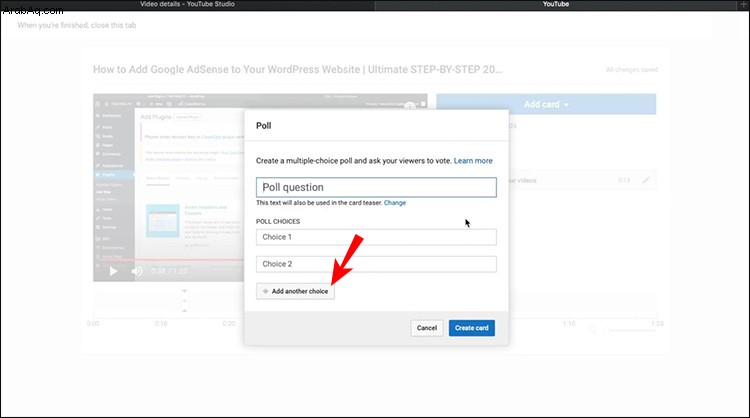This screenshot has width=750, height=418.
Task: Click the Choice 2 field
Action: click(x=376, y=264)
